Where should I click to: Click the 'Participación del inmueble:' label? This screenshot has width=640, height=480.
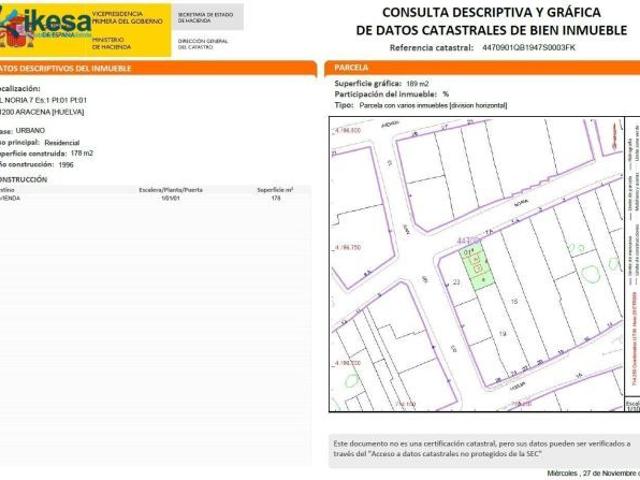pyautogui.click(x=386, y=94)
